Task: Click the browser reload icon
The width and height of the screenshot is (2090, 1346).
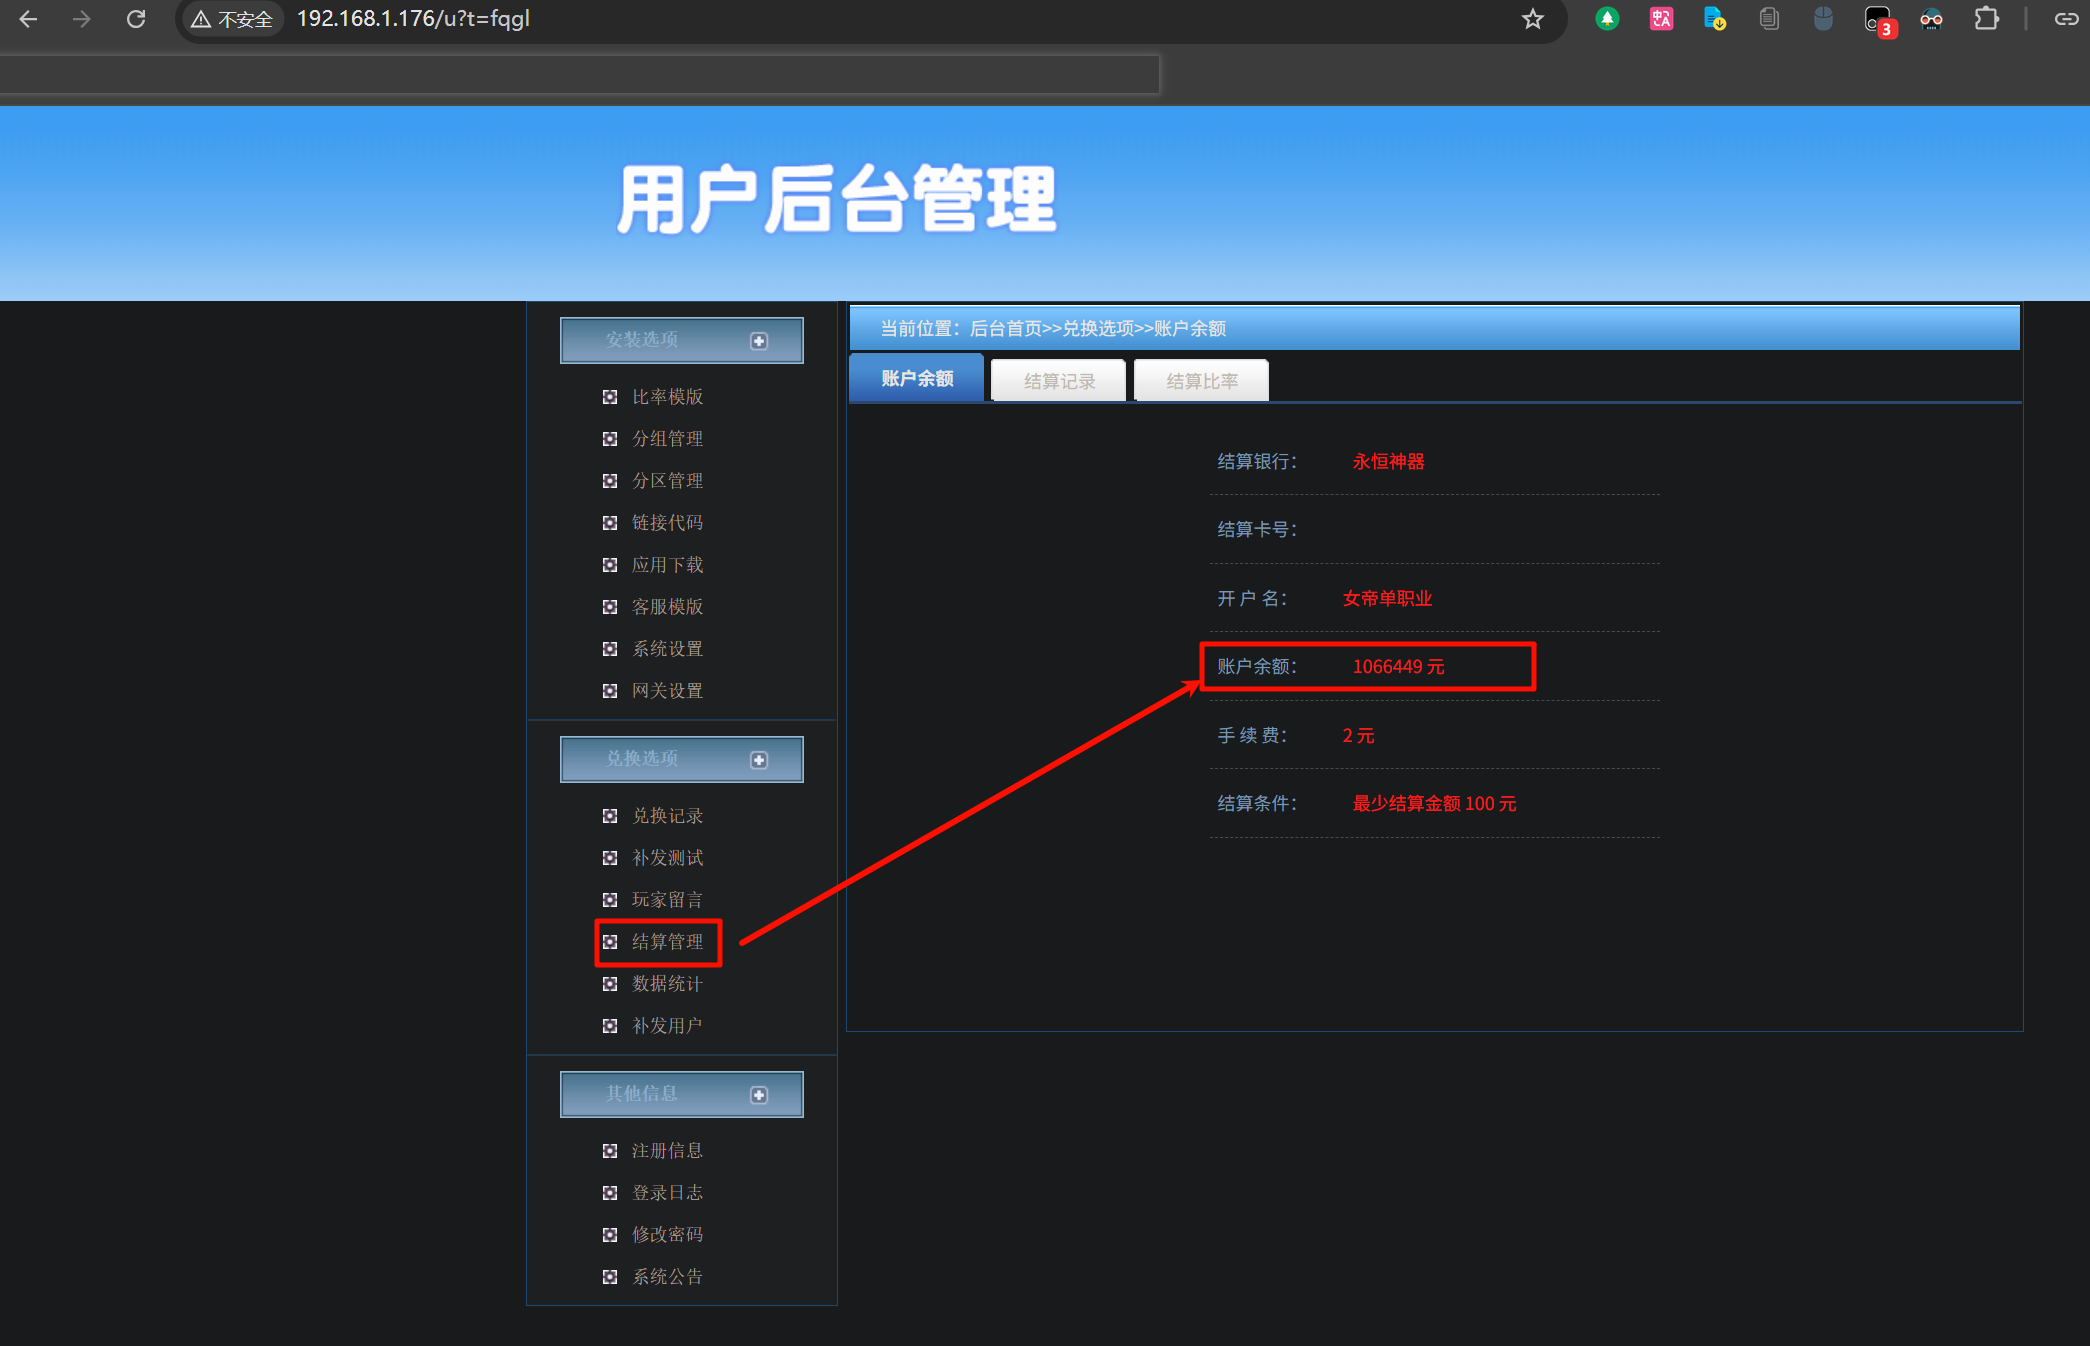Action: pos(136,19)
